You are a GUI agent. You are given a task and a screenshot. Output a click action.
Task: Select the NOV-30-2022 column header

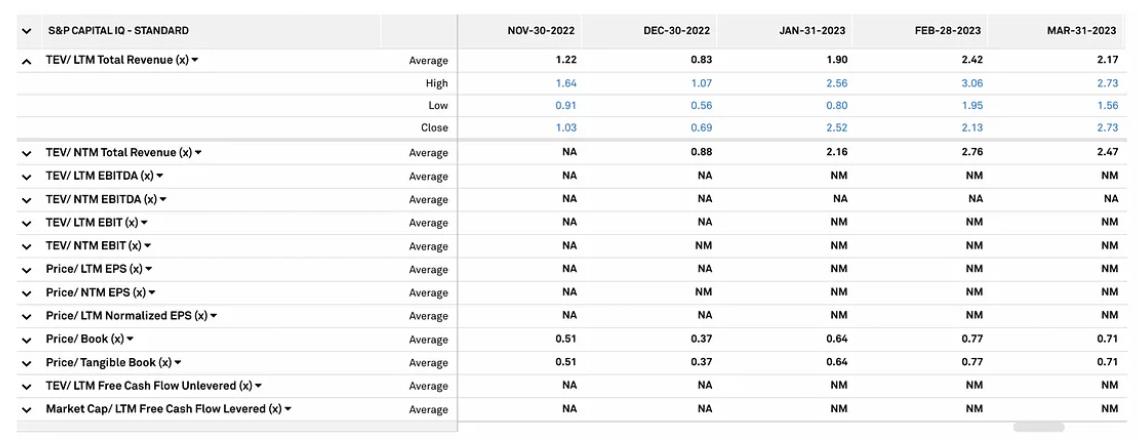tap(541, 30)
